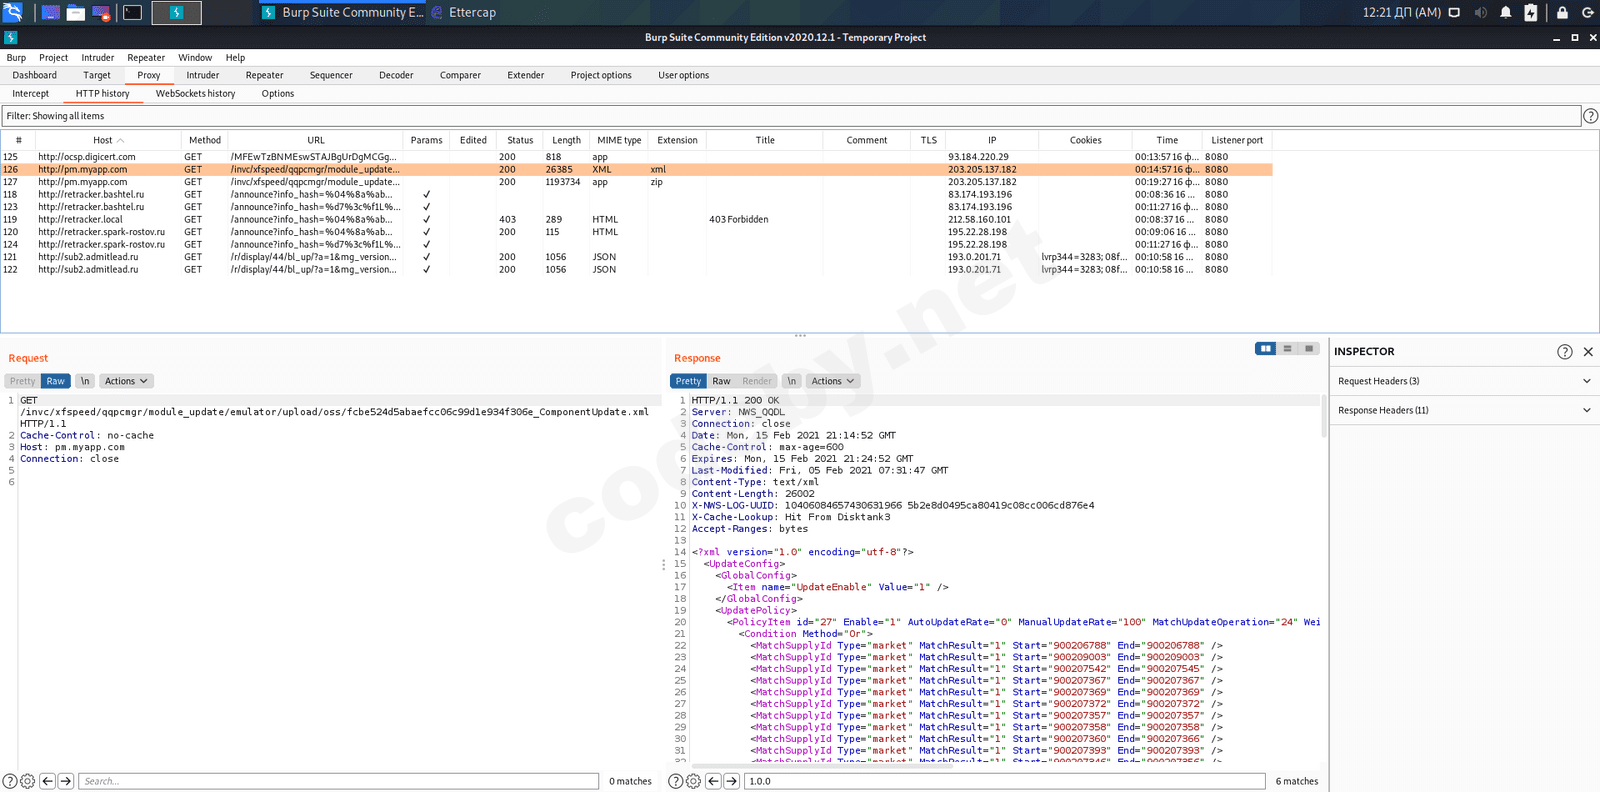Open the Window menu
This screenshot has width=1600, height=792.
(x=195, y=58)
